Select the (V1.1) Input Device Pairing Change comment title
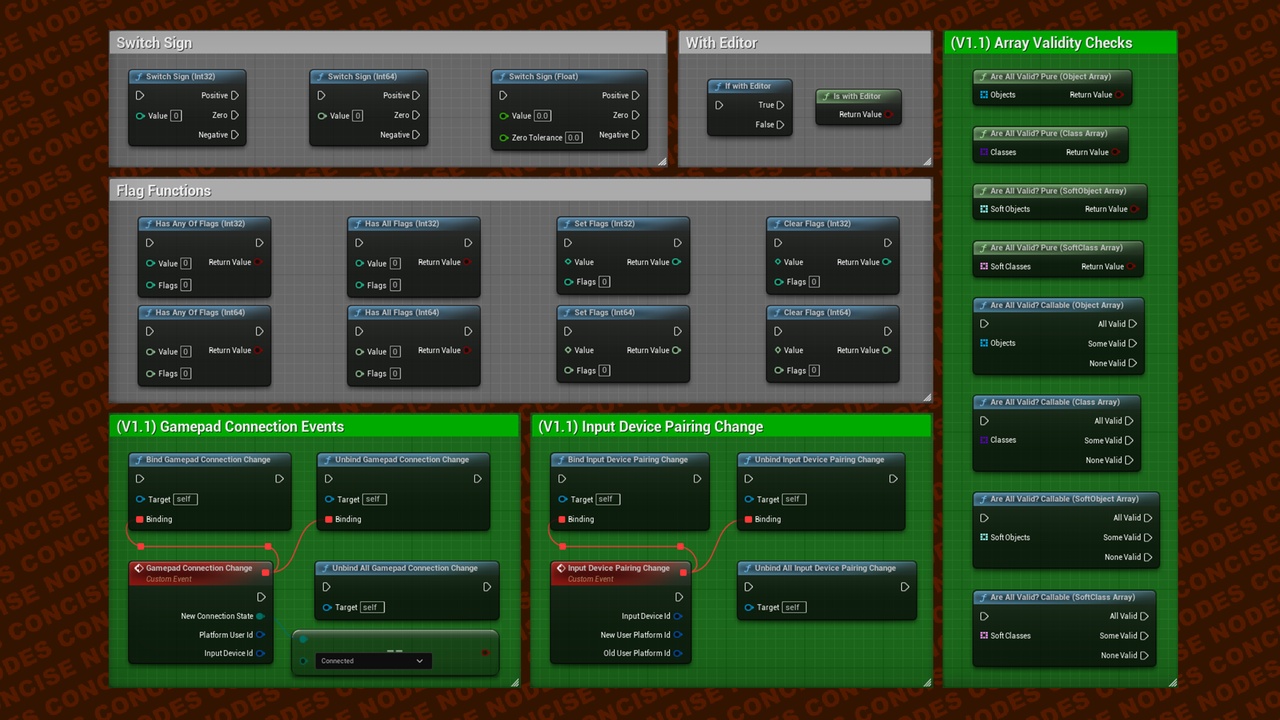 pos(650,427)
